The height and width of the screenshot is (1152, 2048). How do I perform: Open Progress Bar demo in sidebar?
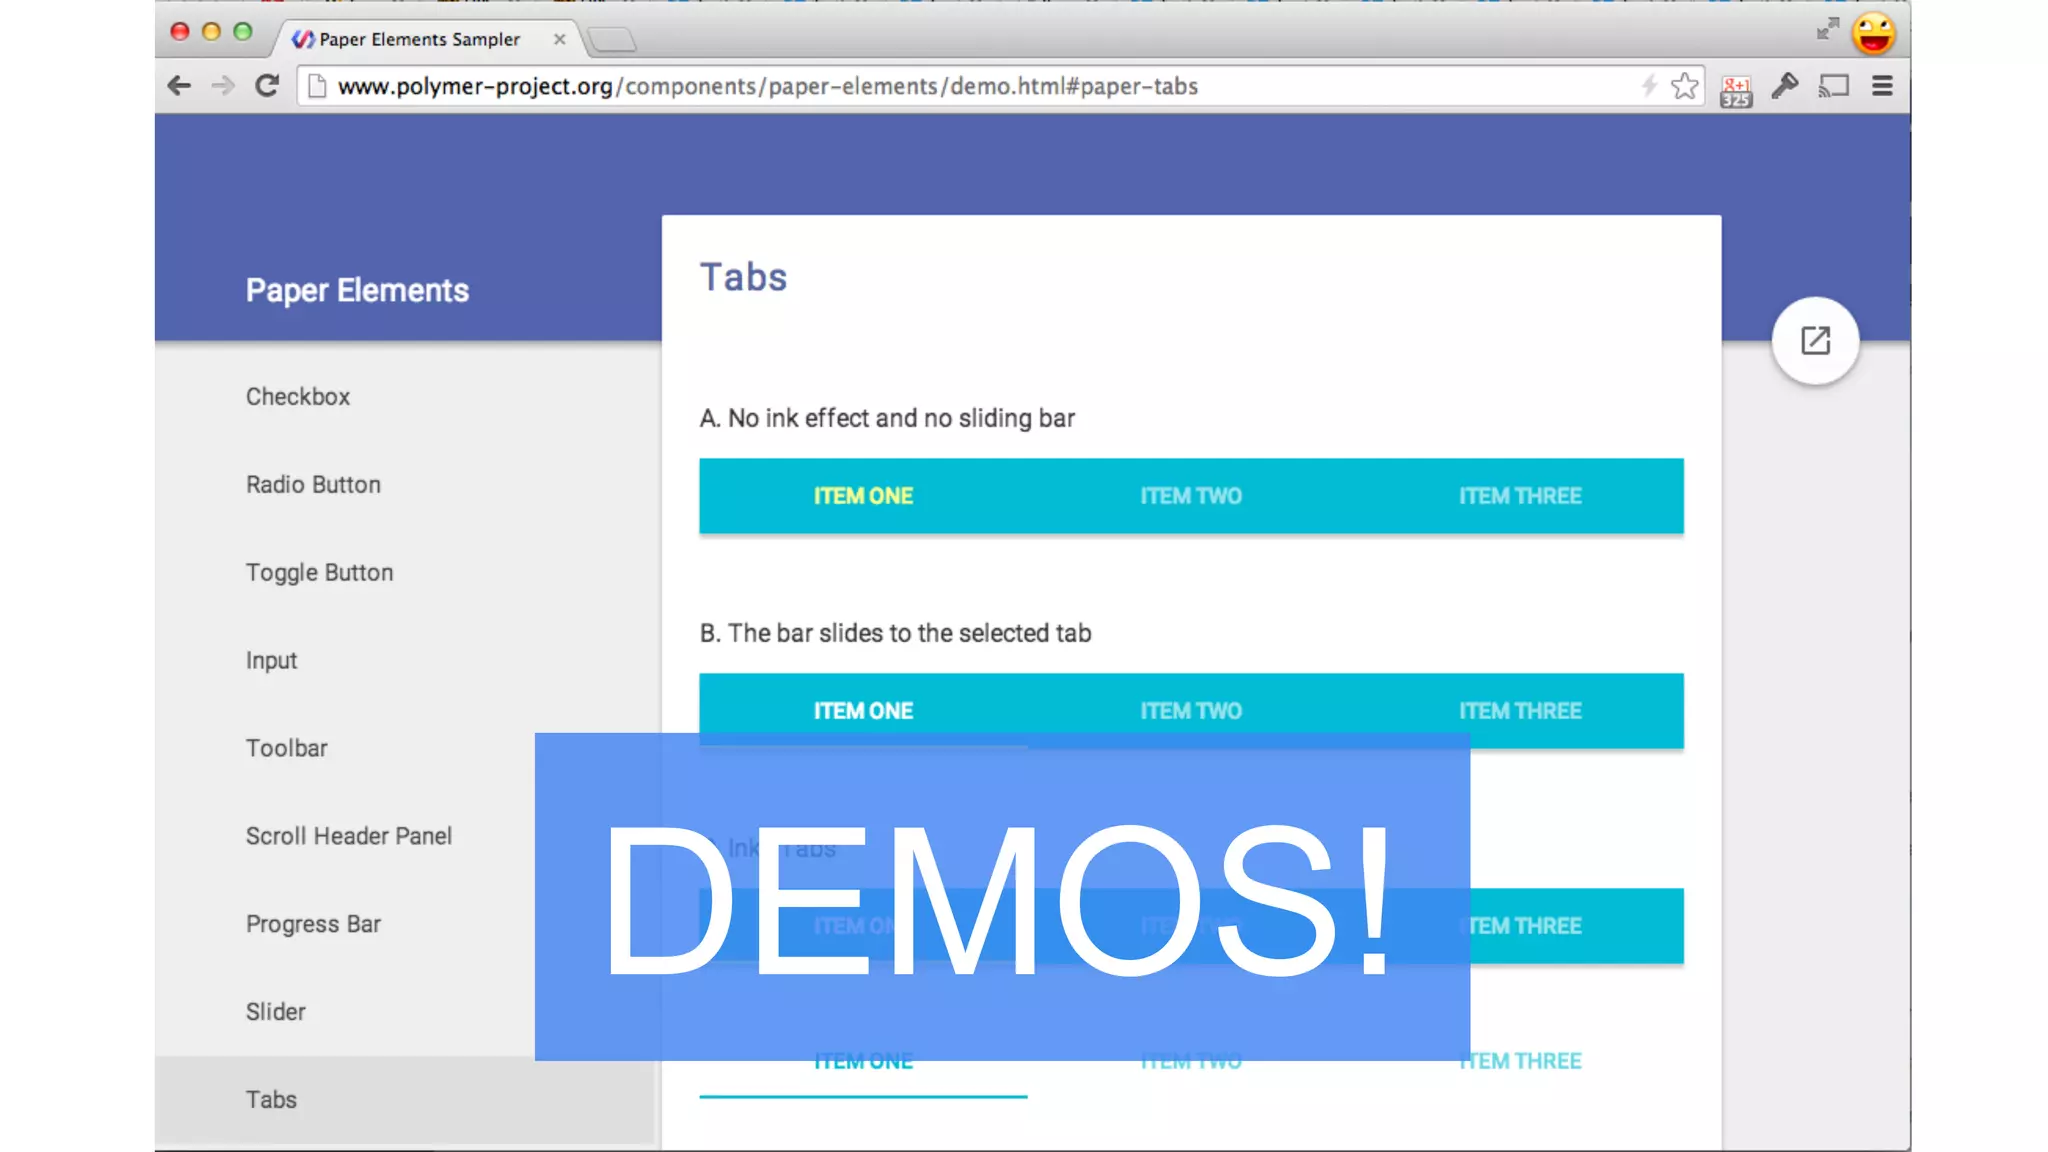[313, 924]
